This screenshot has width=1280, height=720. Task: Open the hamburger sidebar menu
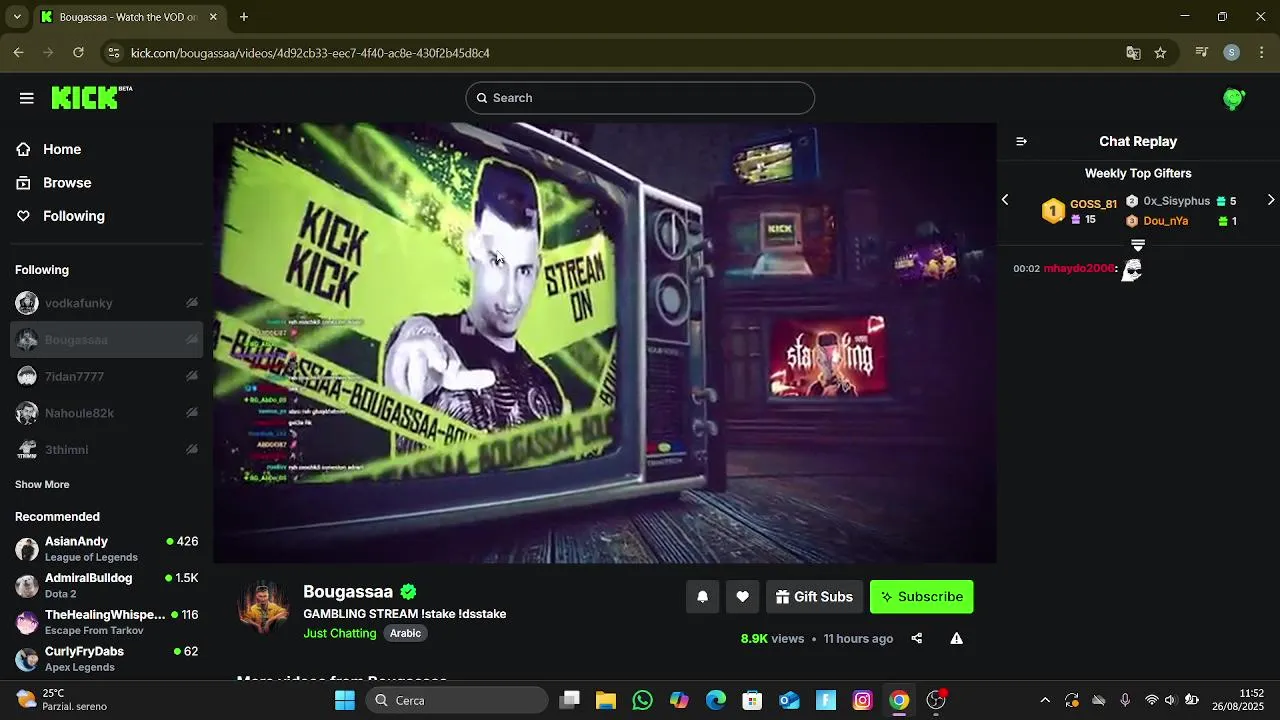coord(27,98)
